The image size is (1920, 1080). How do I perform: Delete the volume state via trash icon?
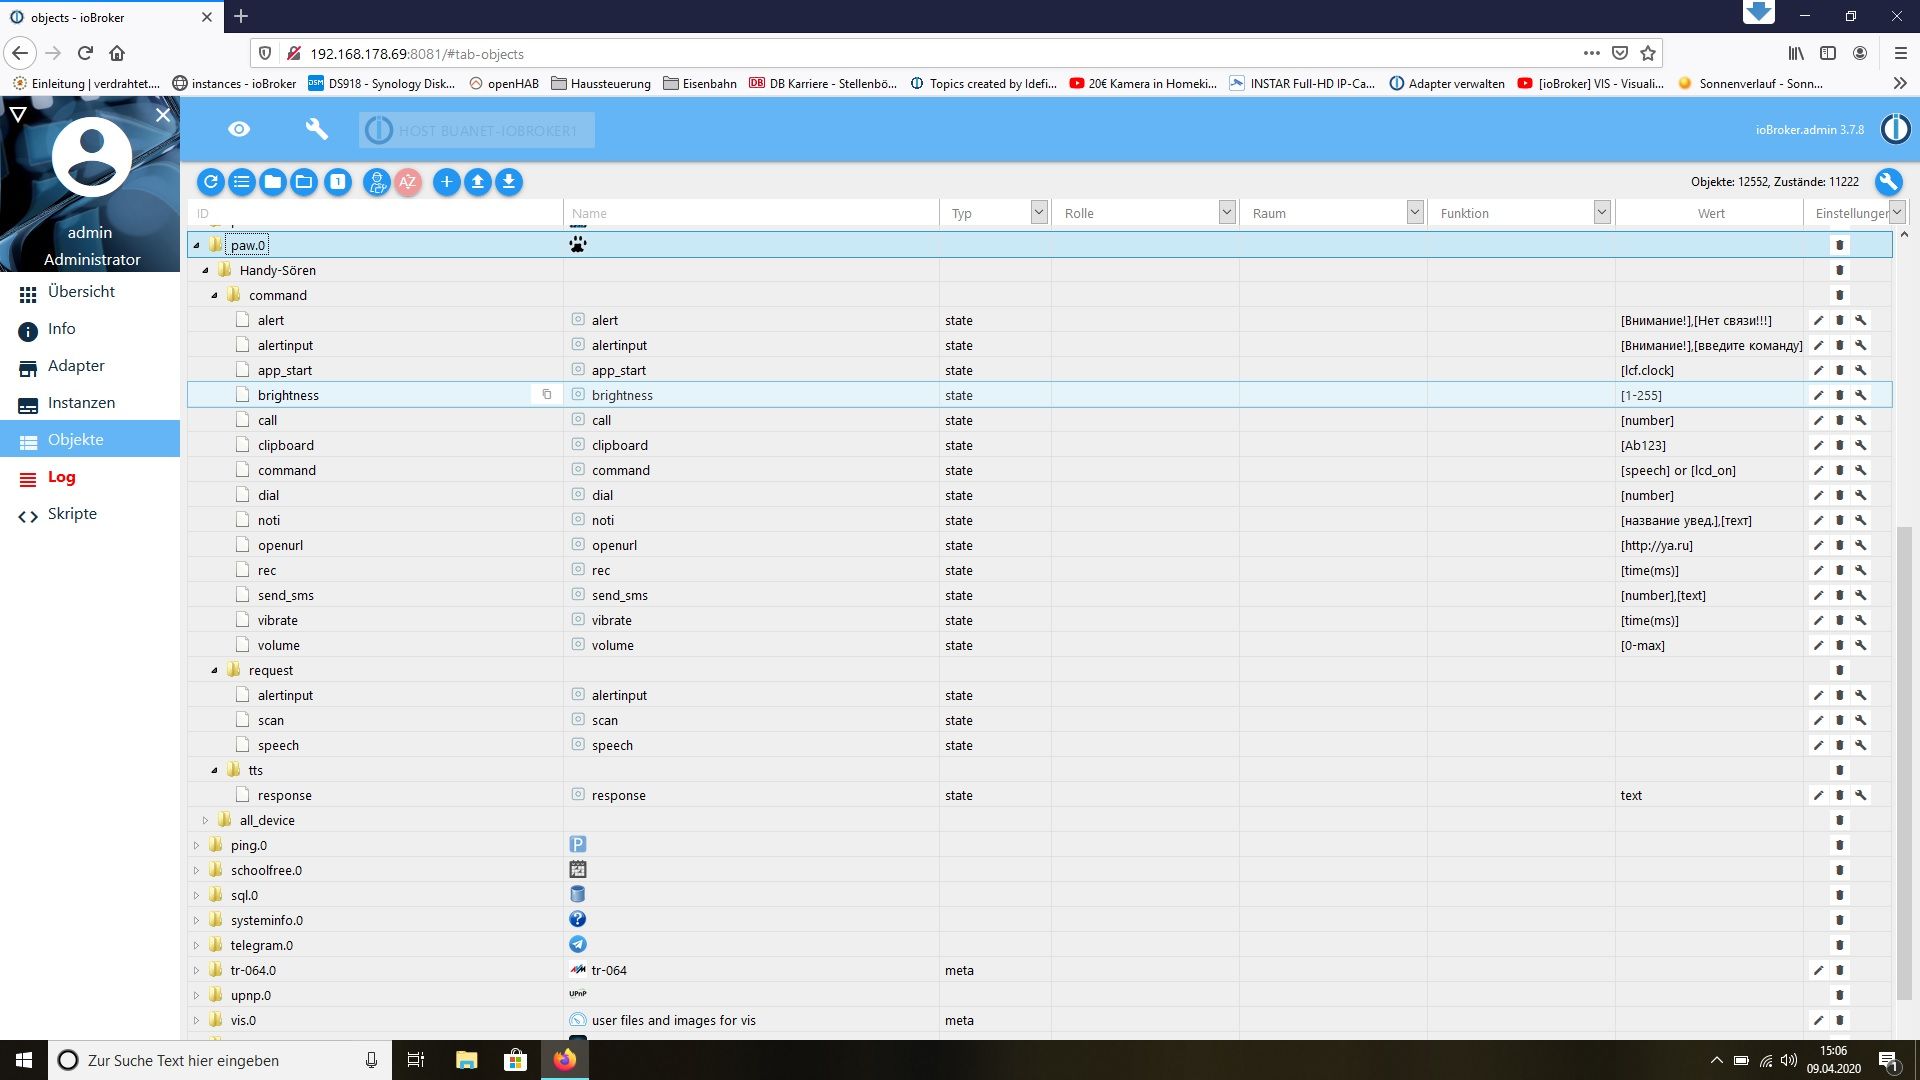click(1839, 645)
